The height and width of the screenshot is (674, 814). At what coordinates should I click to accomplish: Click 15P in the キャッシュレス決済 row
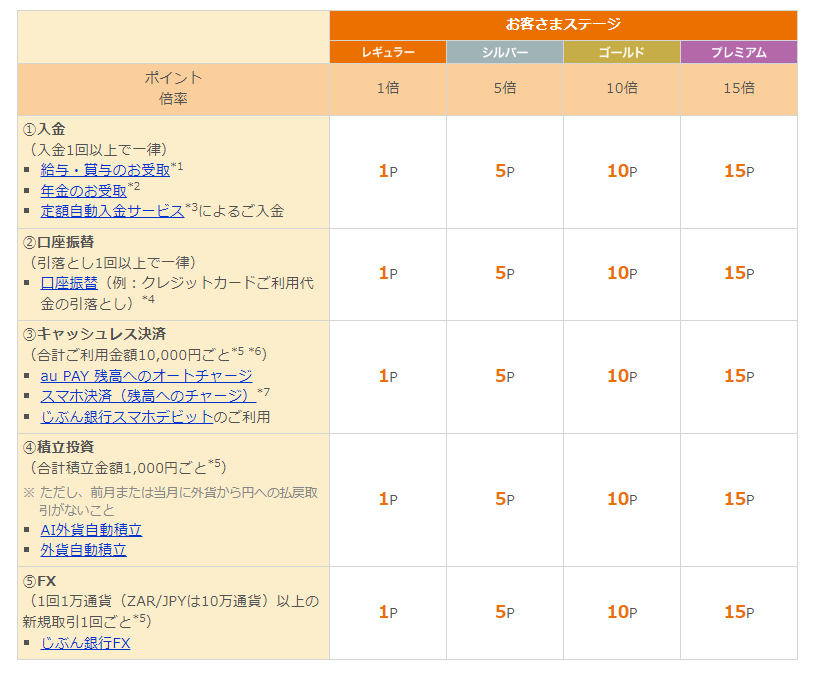(x=739, y=376)
